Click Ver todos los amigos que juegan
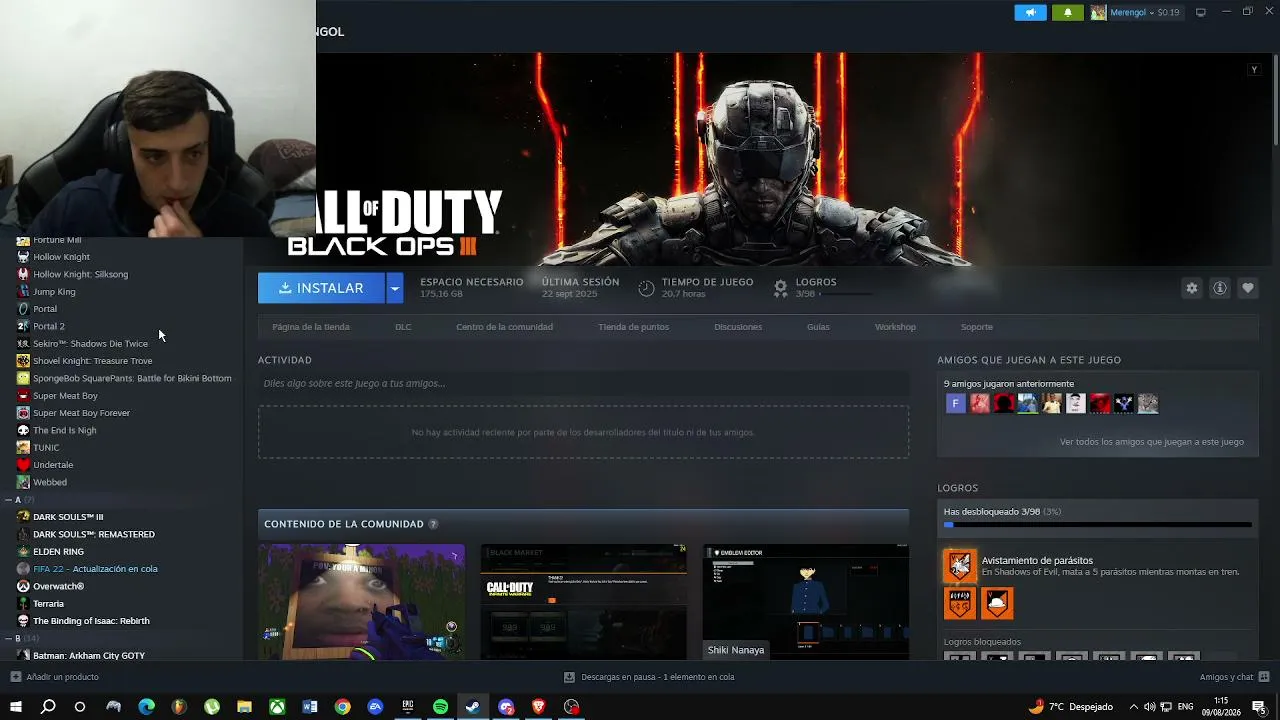The height and width of the screenshot is (720, 1280). coord(1152,442)
